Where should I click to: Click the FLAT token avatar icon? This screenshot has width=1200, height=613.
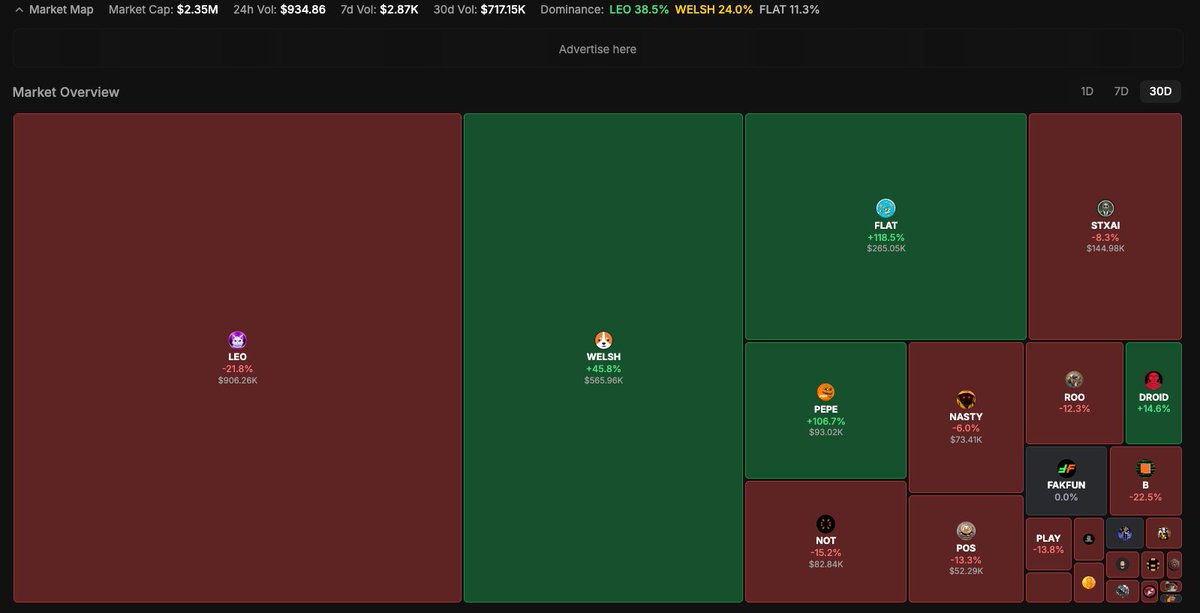(885, 208)
